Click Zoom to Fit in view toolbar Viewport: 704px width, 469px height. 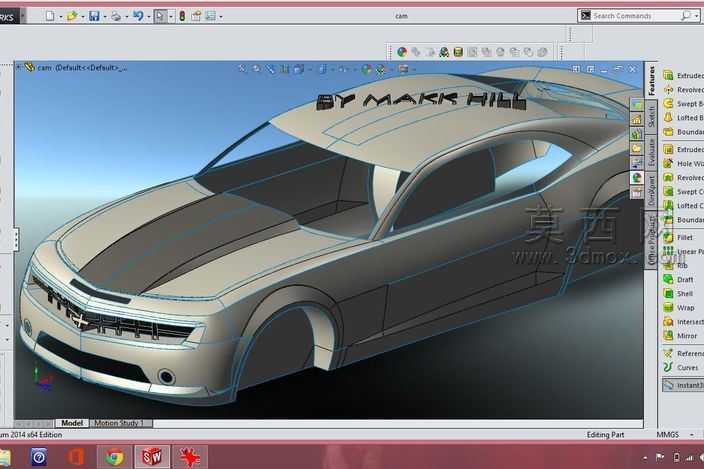[x=242, y=69]
